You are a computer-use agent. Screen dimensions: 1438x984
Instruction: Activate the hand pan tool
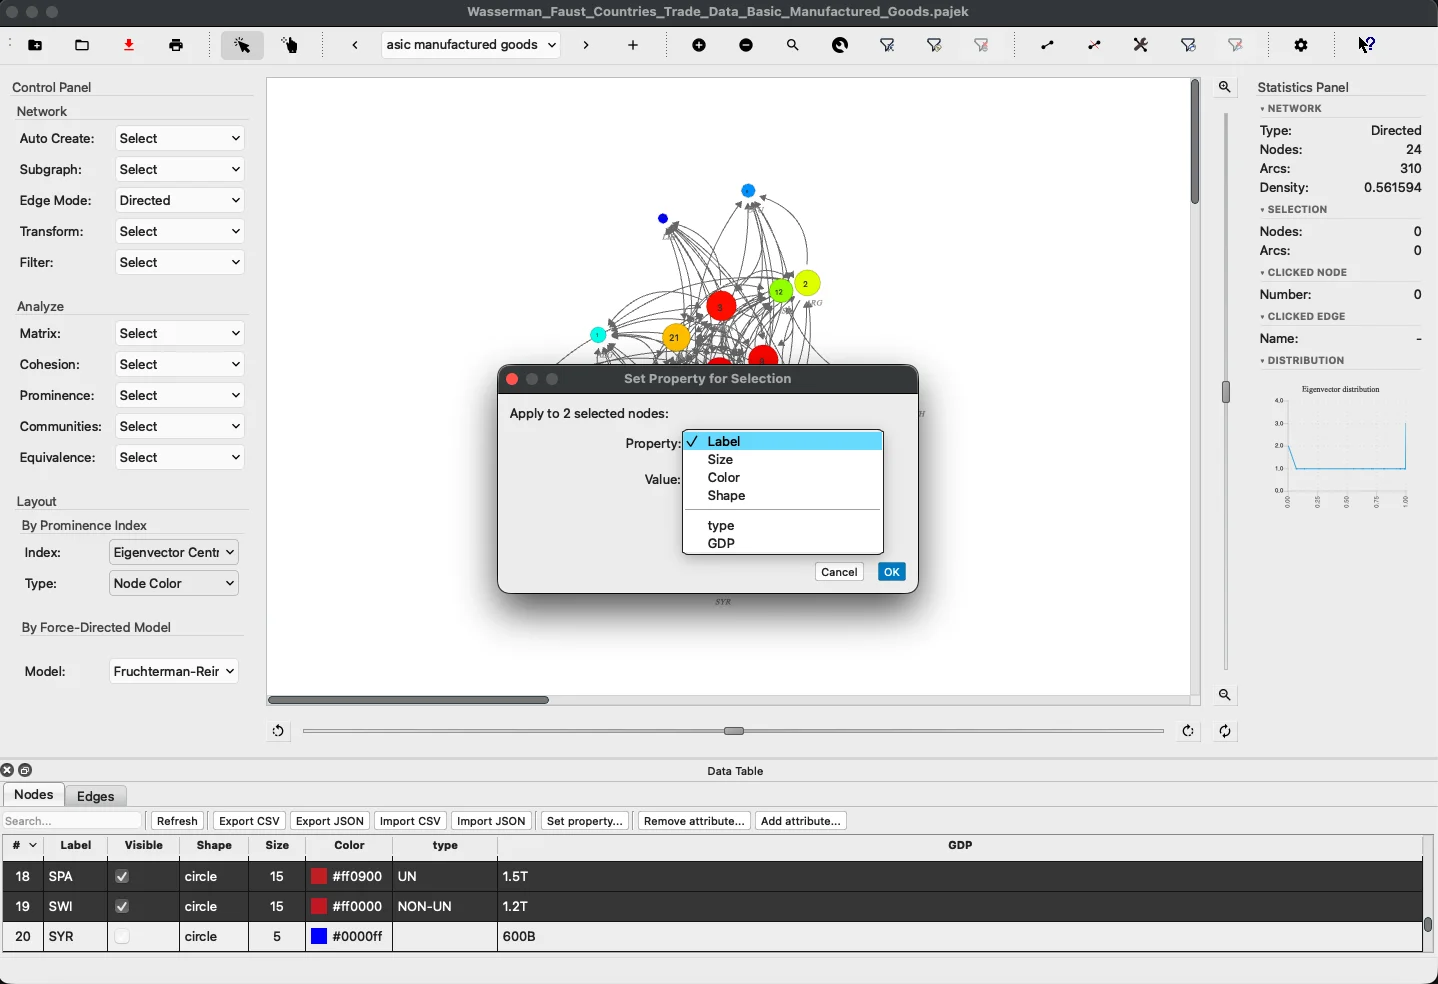(291, 46)
